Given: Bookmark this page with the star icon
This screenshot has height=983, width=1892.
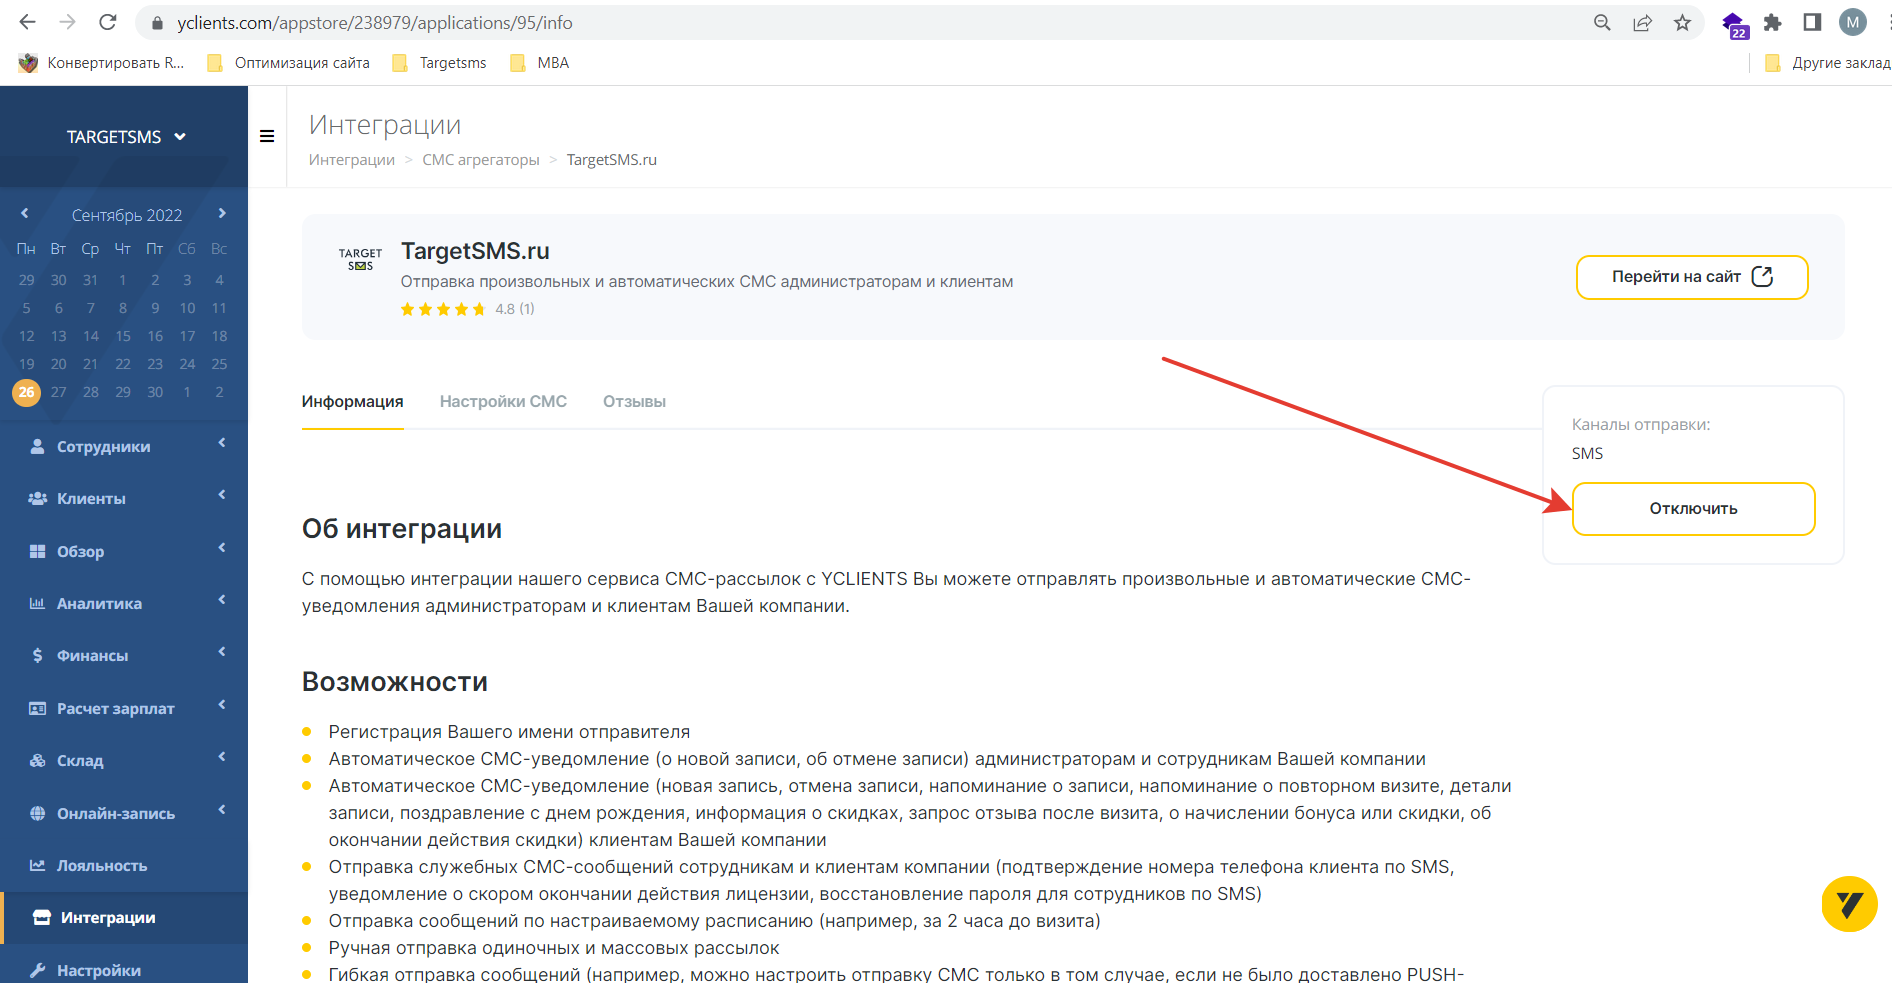Looking at the screenshot, I should pos(1682,22).
